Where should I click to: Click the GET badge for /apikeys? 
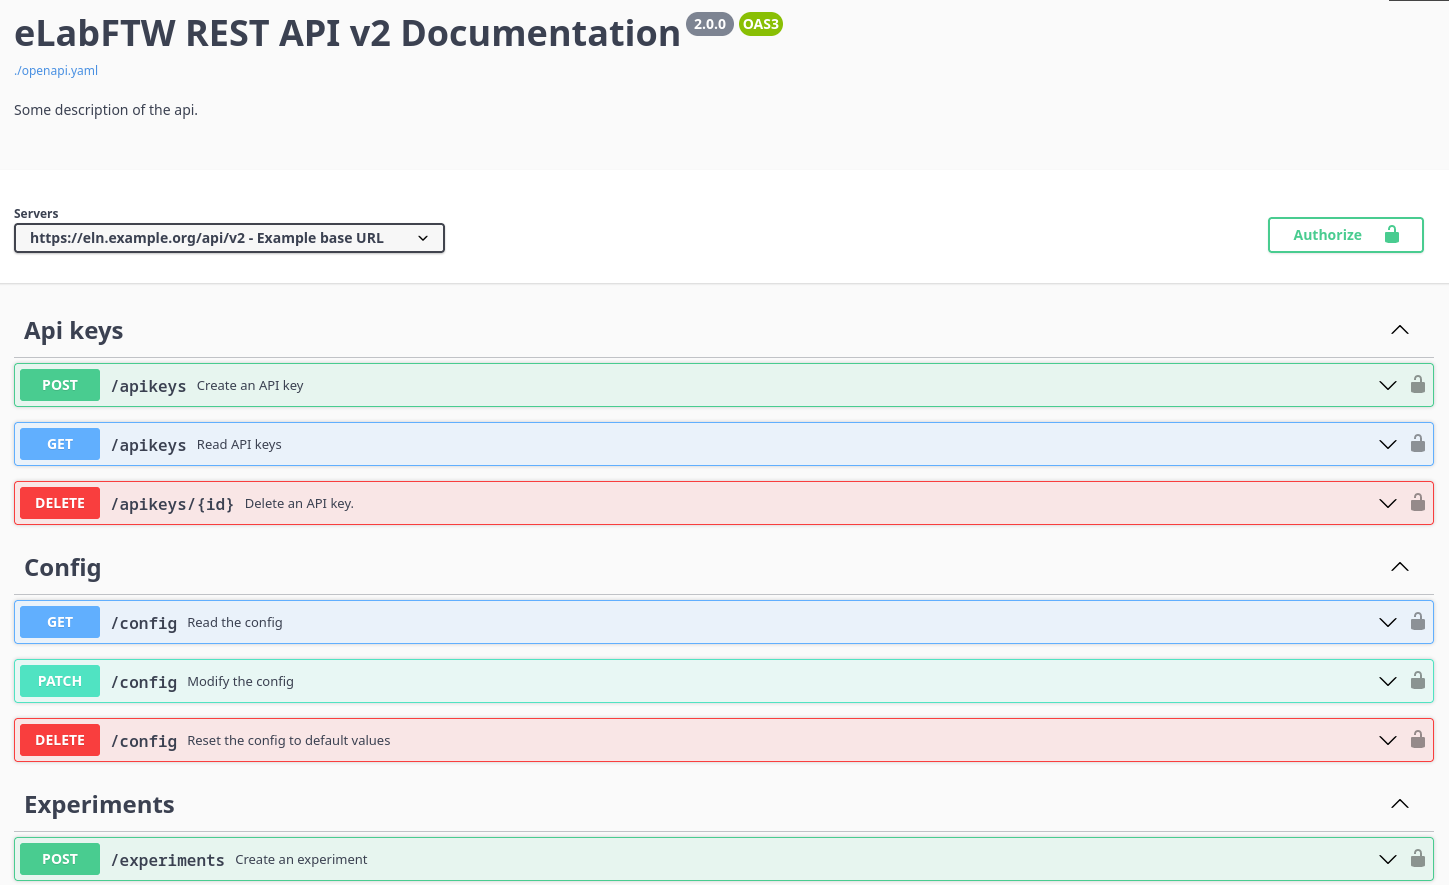point(60,444)
